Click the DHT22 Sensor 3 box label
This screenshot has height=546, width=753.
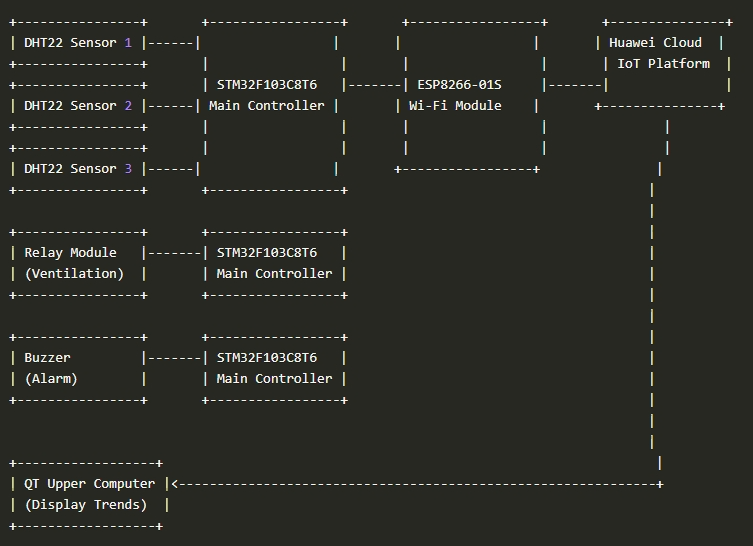coord(78,169)
